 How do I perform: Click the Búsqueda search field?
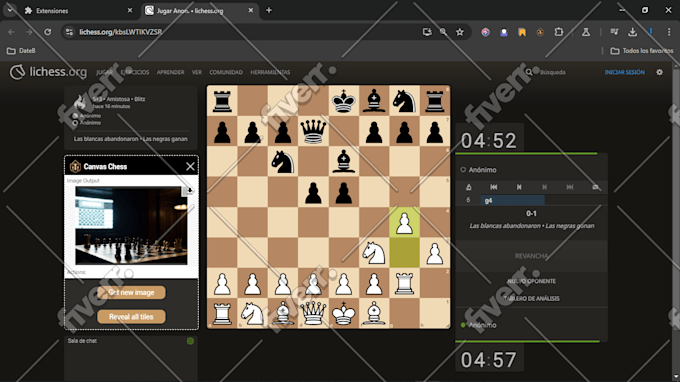553,72
